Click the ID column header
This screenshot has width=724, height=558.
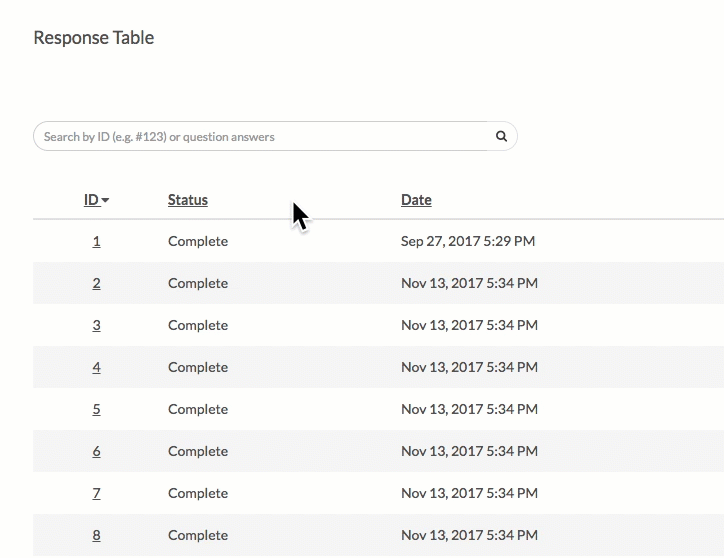tap(91, 200)
